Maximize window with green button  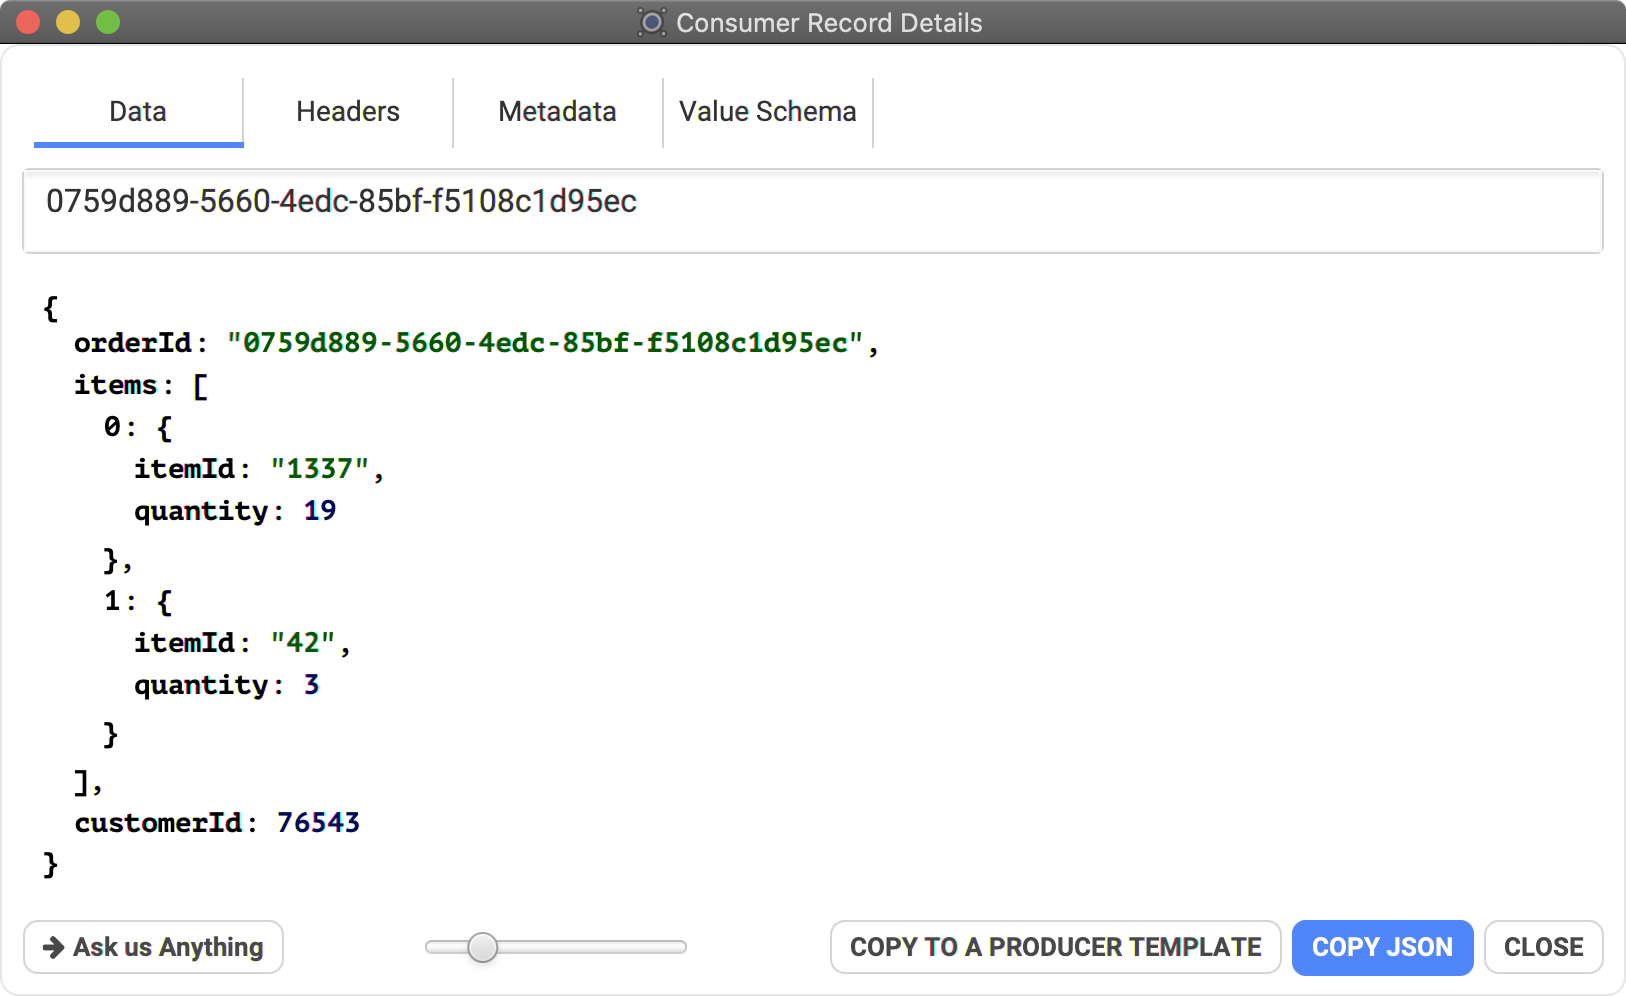(x=108, y=22)
